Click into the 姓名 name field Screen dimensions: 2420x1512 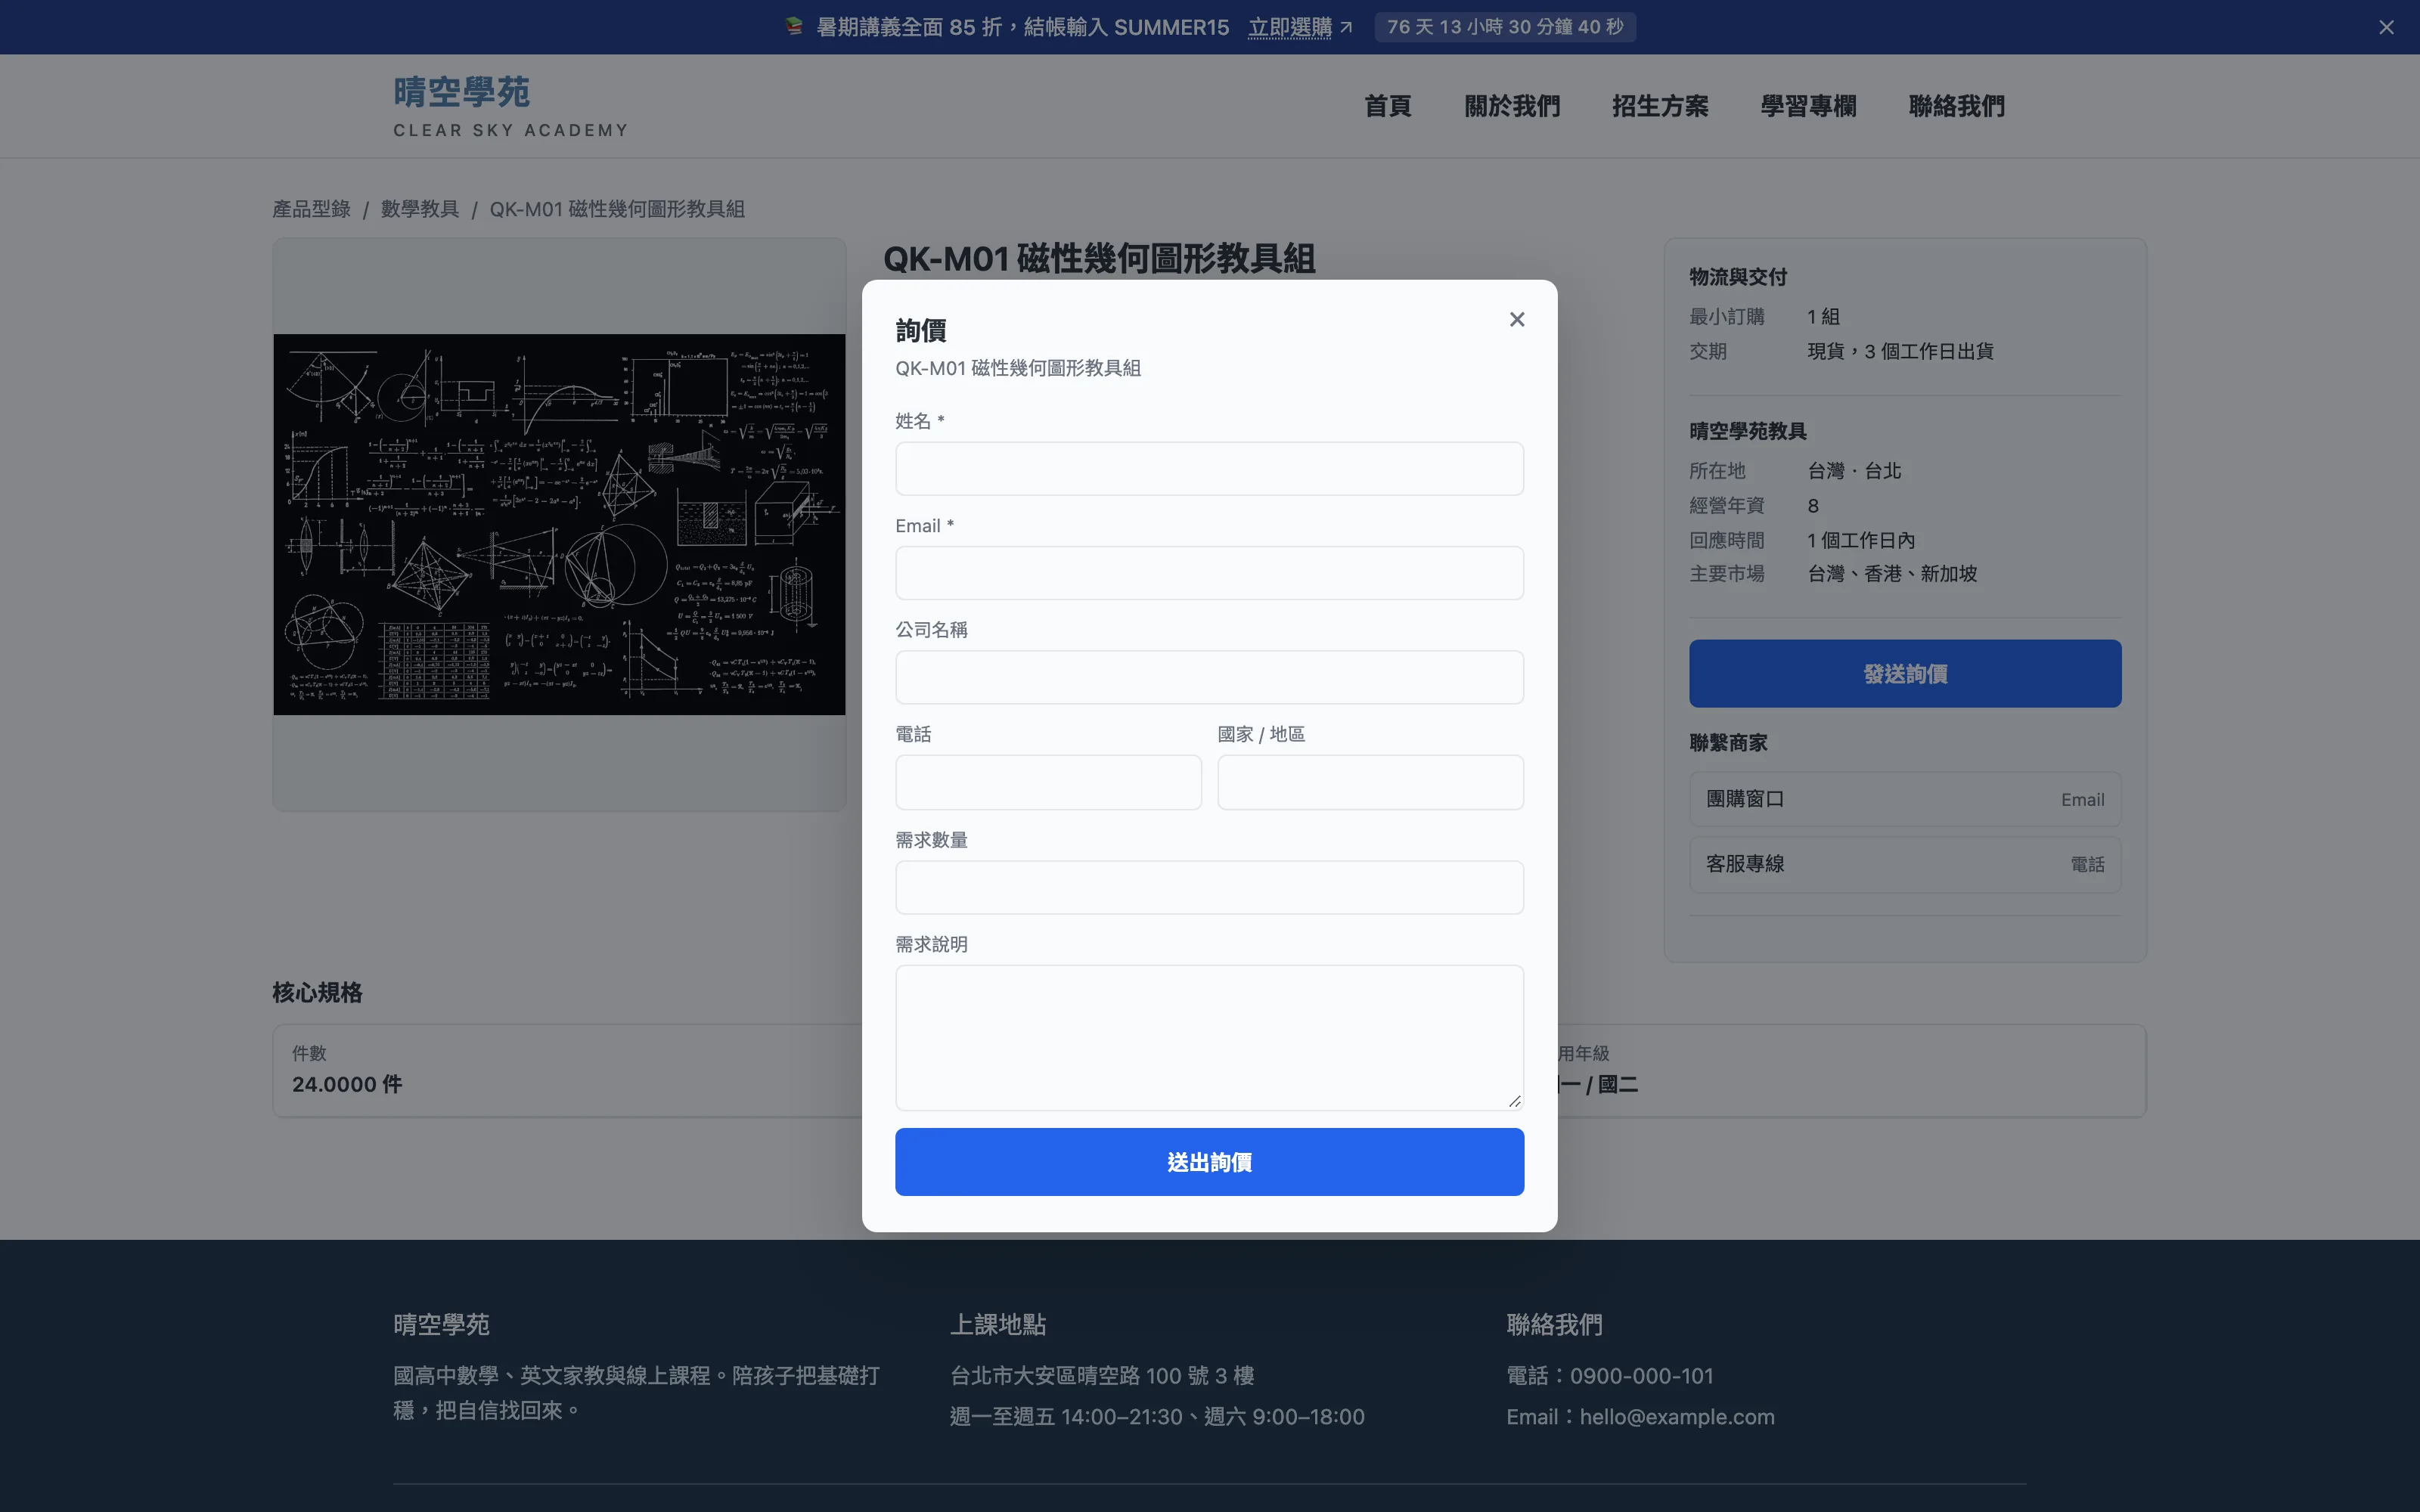click(1209, 468)
